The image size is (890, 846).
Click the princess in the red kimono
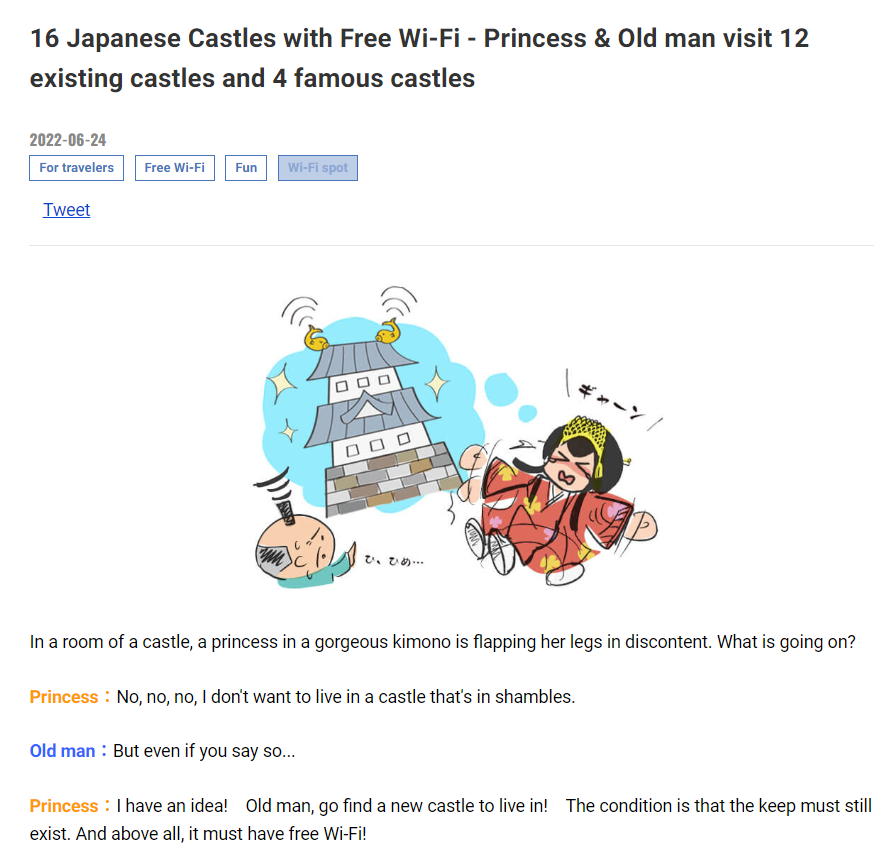(x=559, y=500)
